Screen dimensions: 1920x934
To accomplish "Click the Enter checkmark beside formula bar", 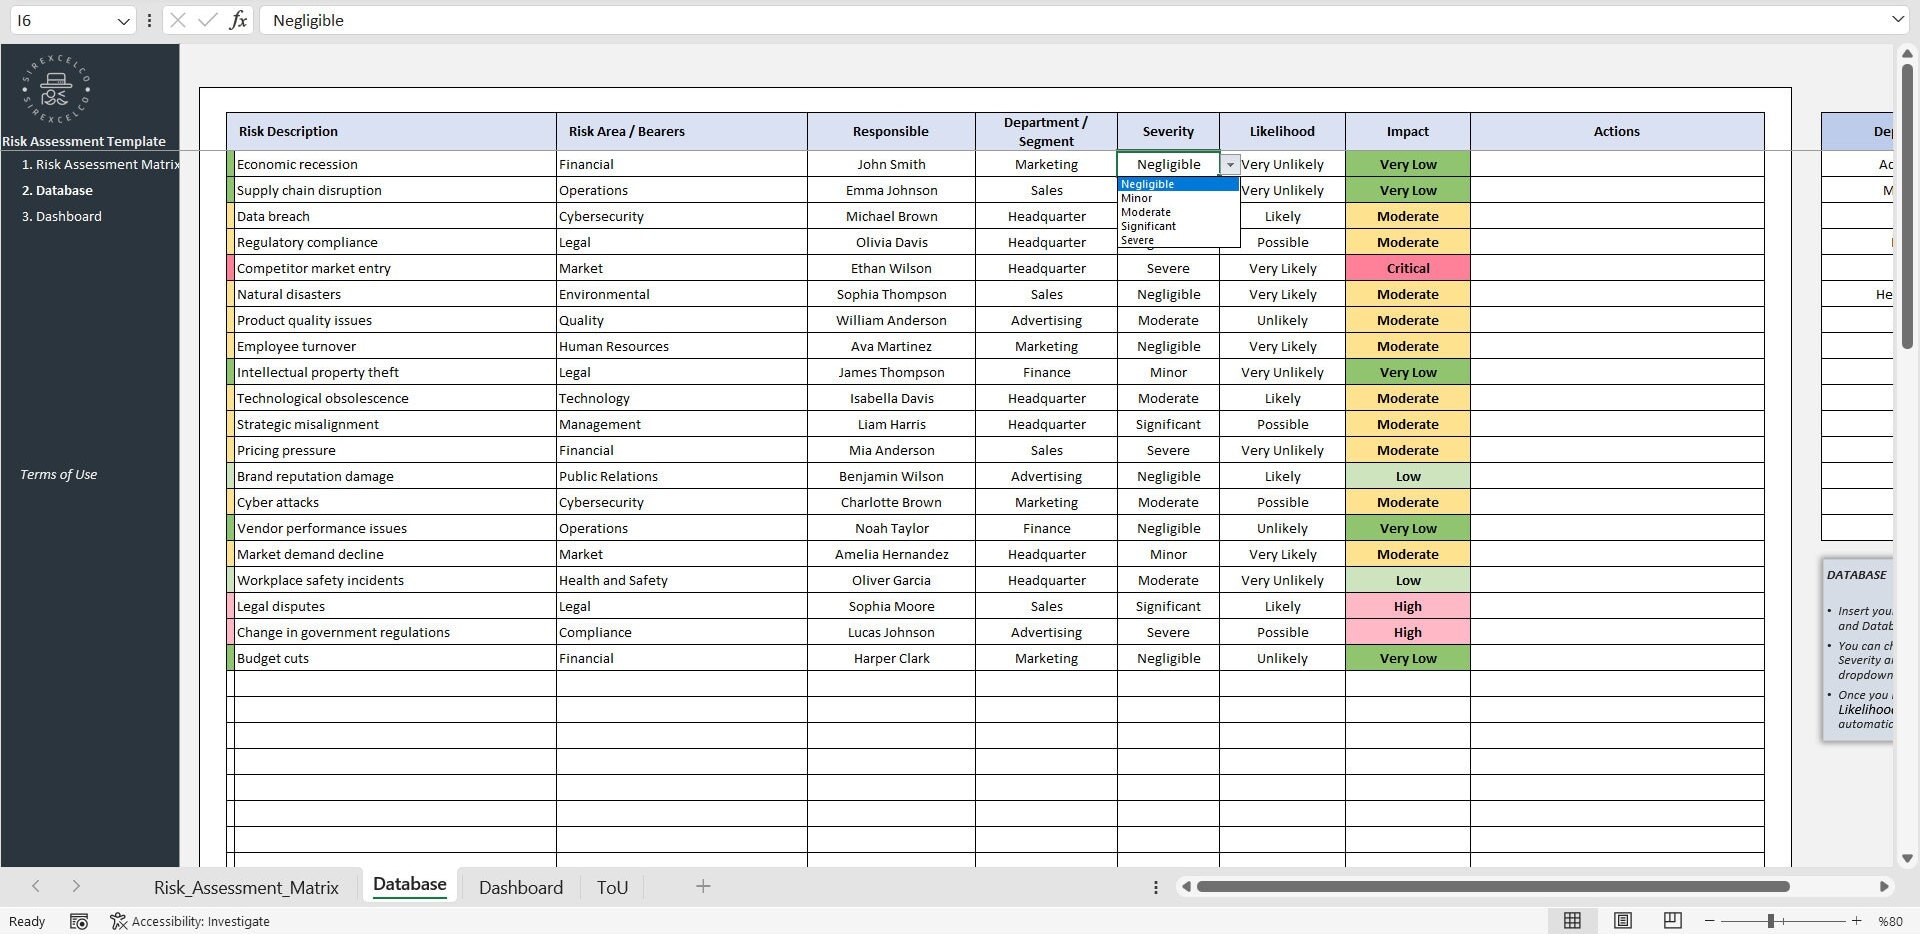I will click(x=207, y=20).
